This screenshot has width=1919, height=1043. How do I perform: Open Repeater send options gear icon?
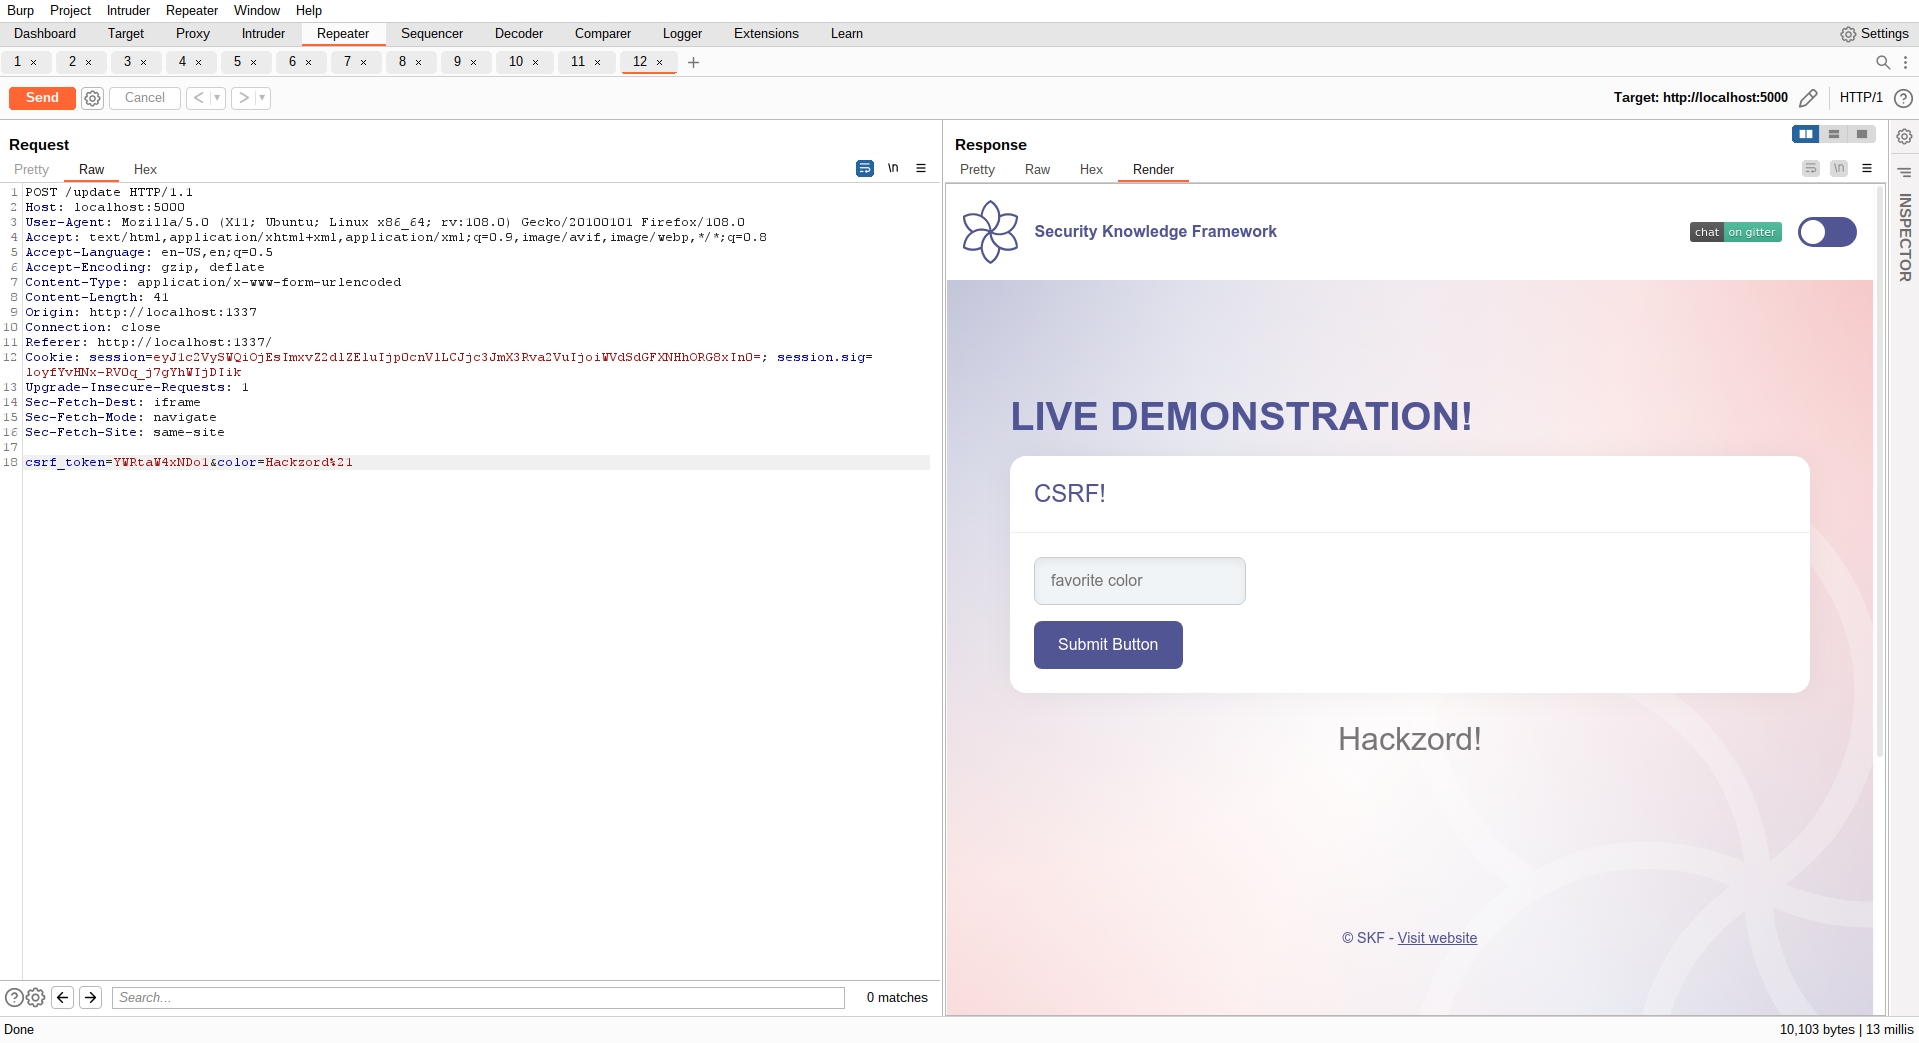[x=92, y=98]
